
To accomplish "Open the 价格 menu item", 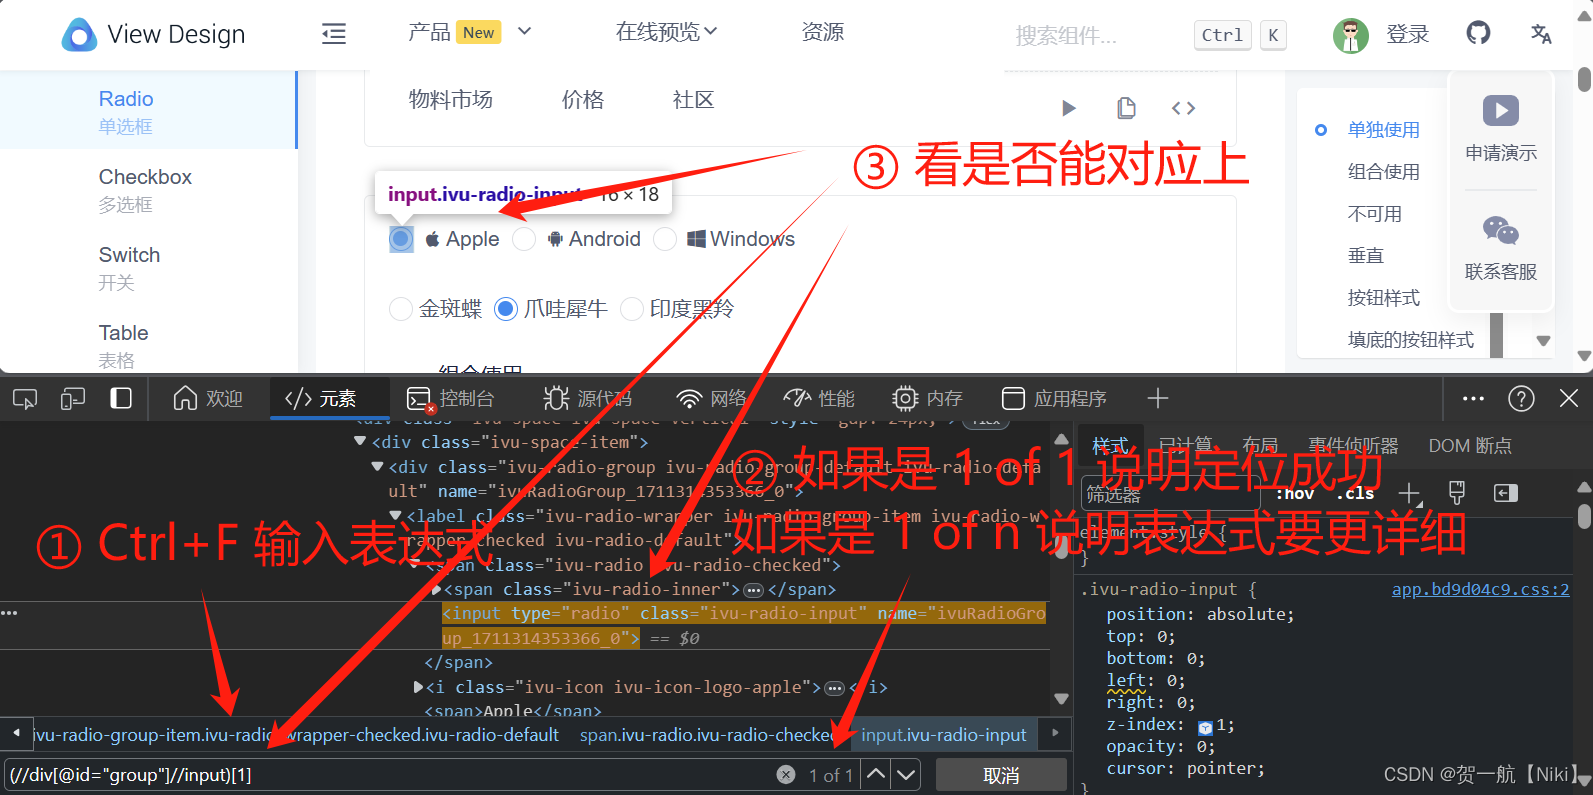I will [583, 99].
